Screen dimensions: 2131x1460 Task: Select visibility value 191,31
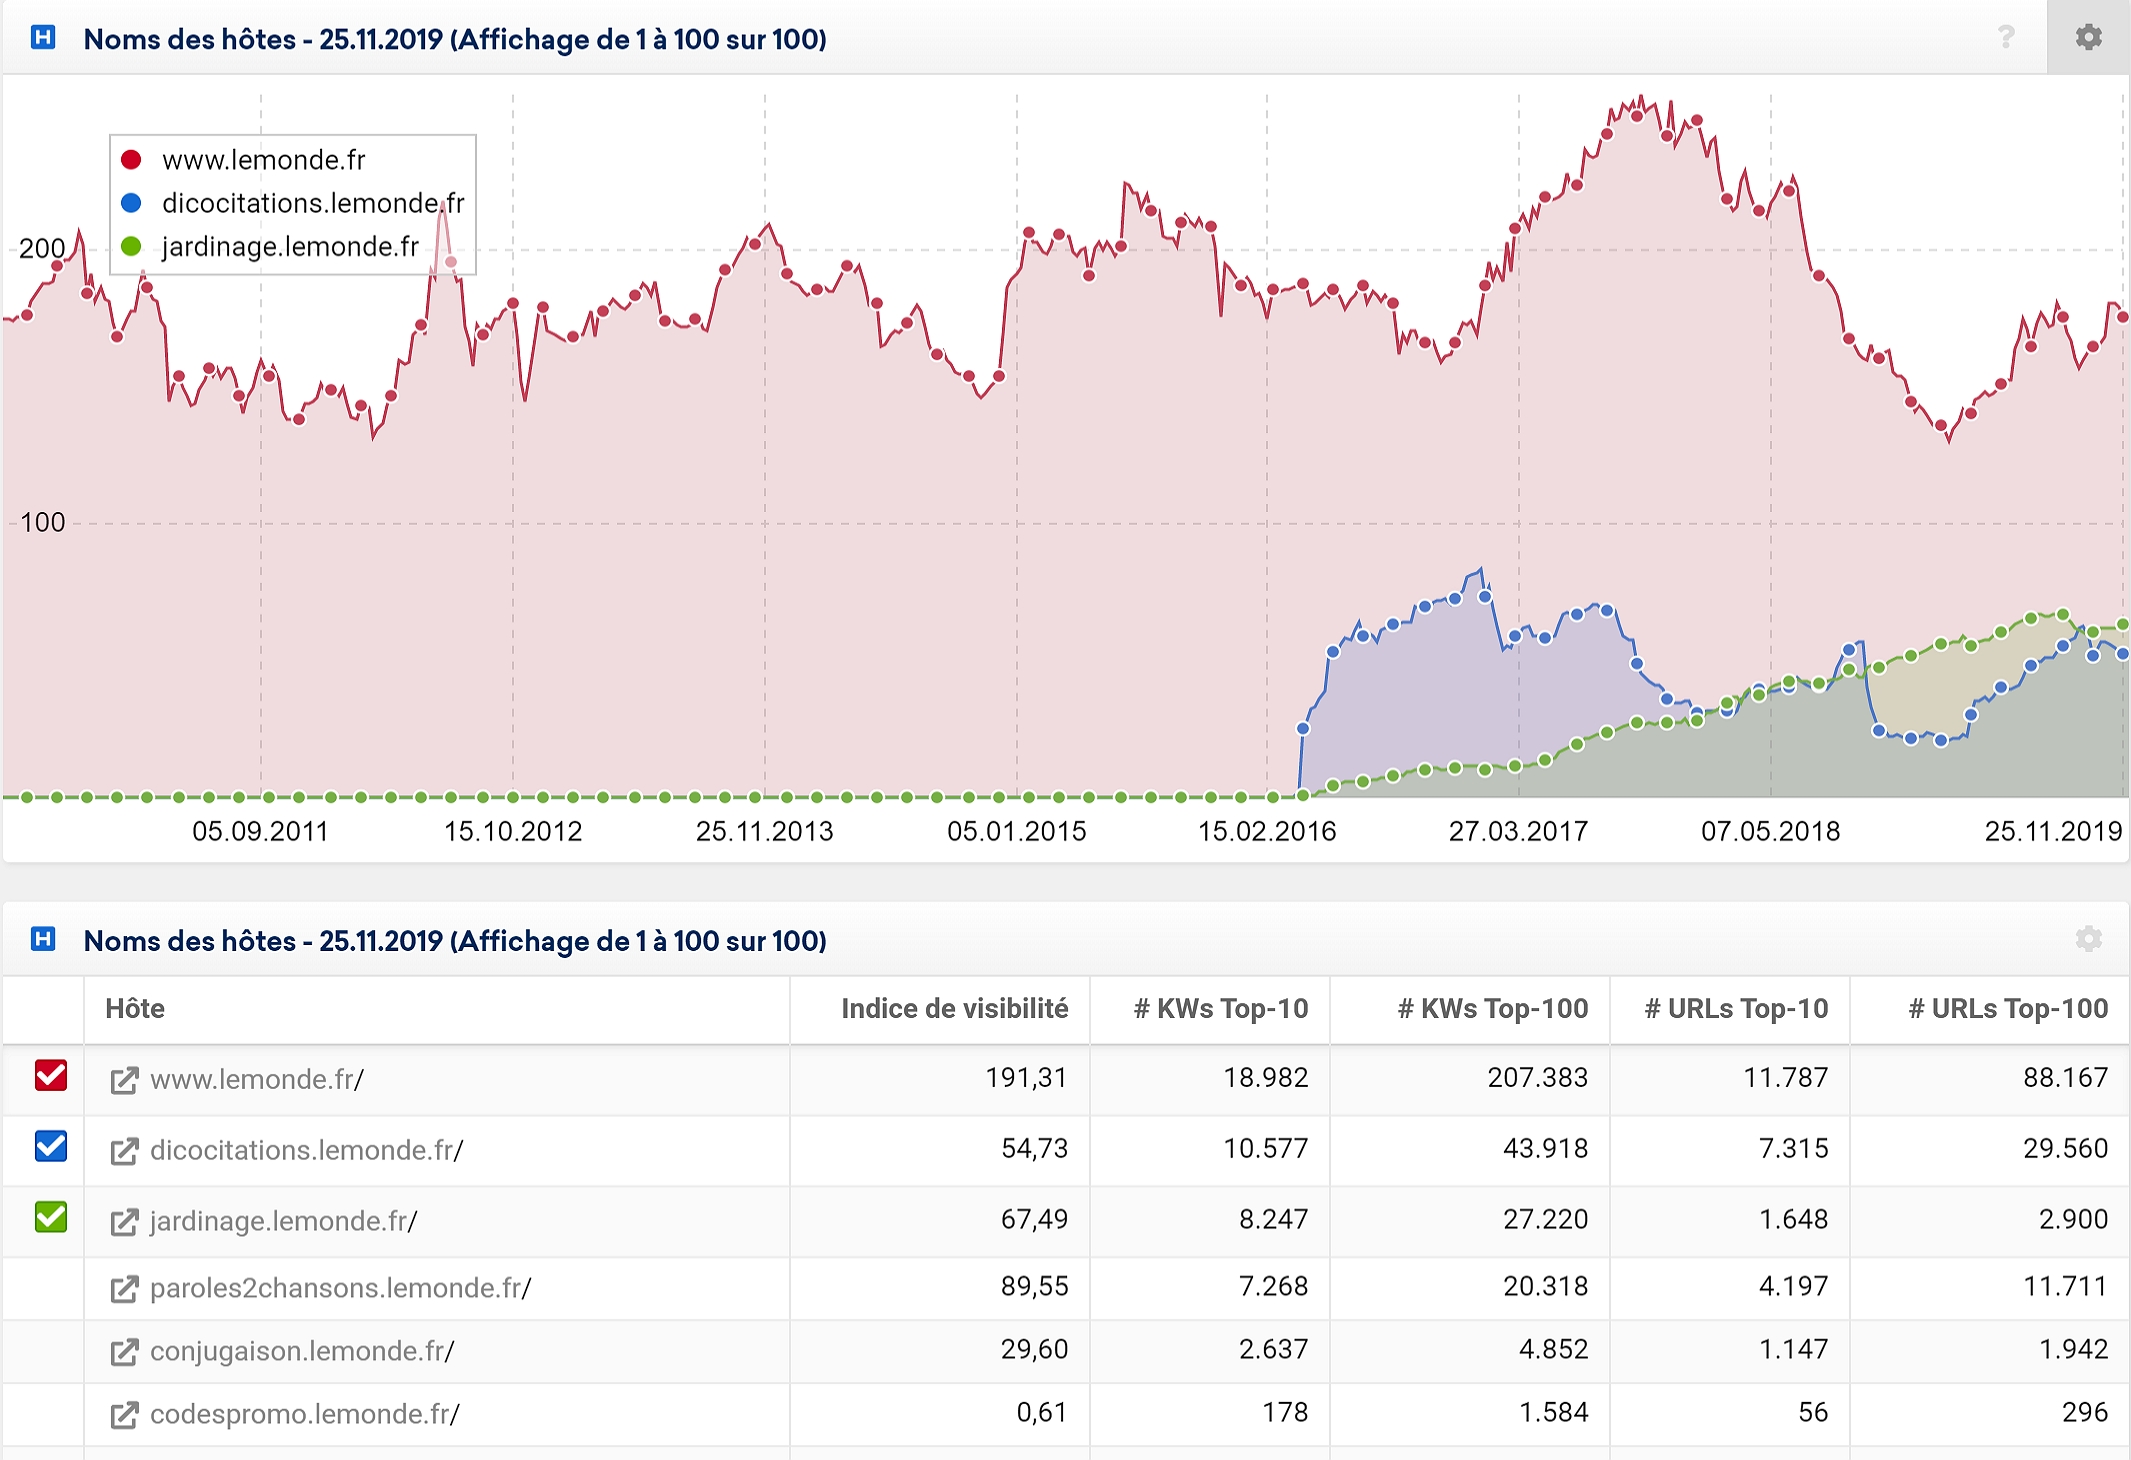pyautogui.click(x=1027, y=1077)
